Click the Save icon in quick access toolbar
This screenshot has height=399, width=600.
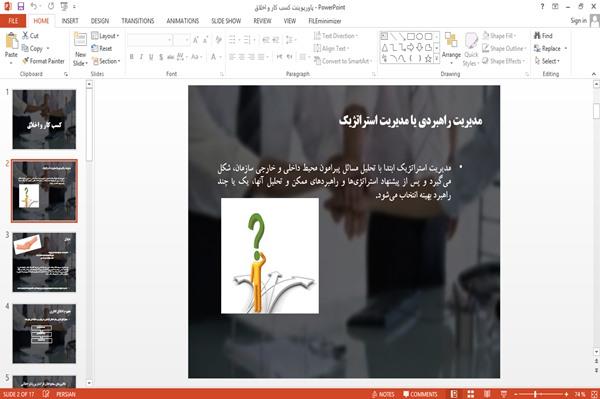point(21,7)
